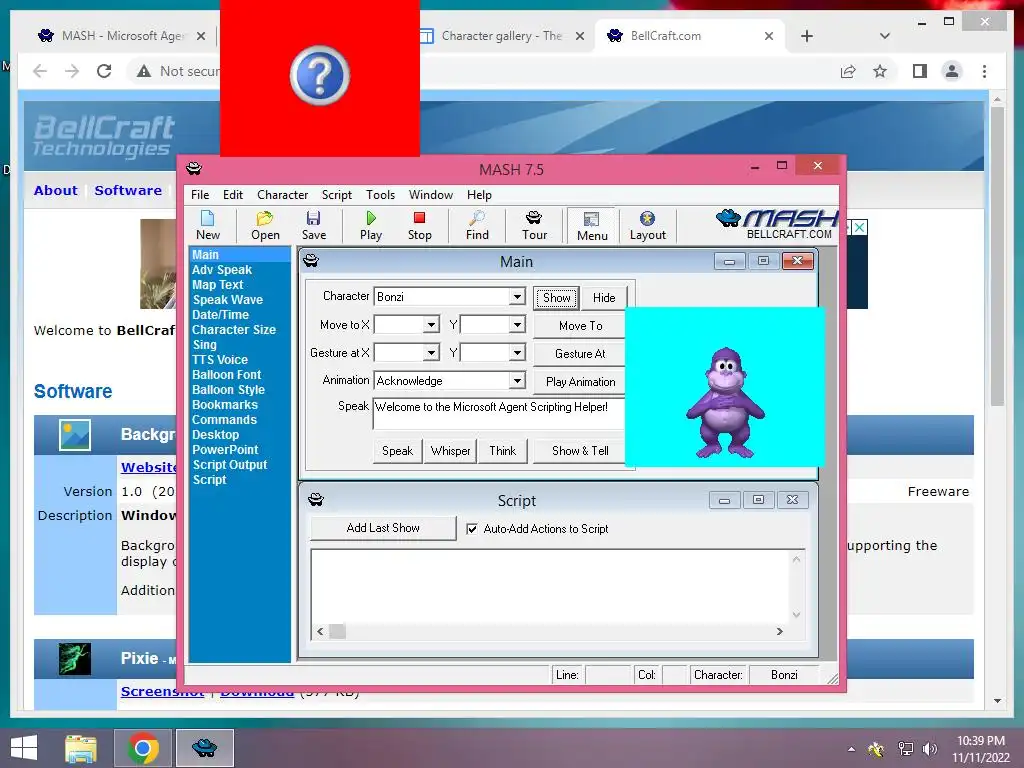Click the Whisper button
Image resolution: width=1024 pixels, height=768 pixels.
451,451
